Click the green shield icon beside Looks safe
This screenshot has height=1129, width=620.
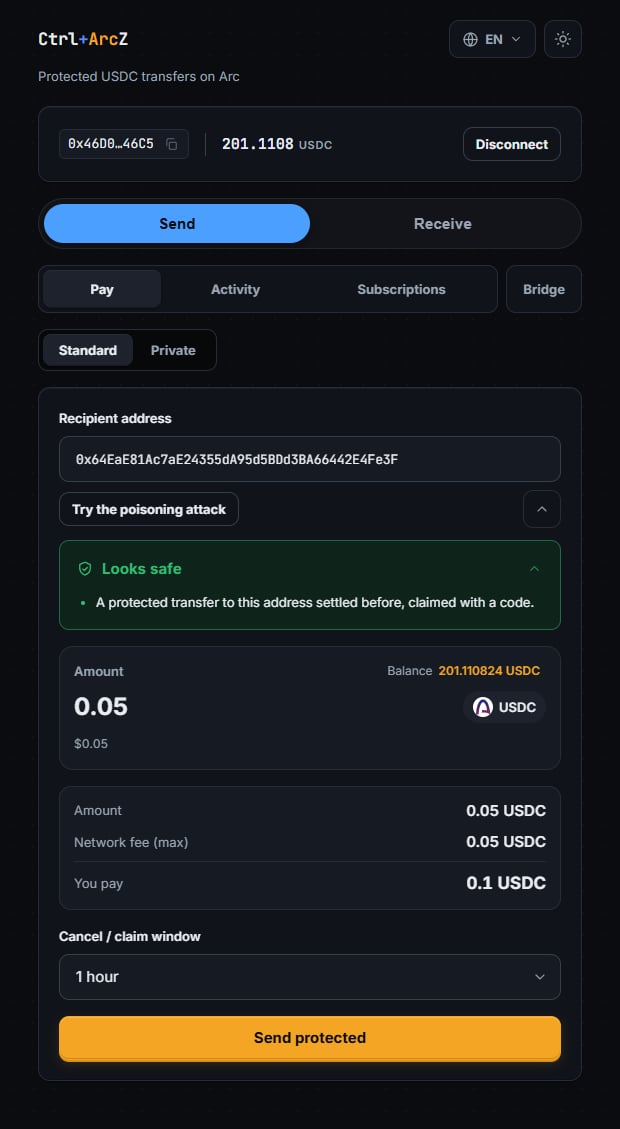point(85,569)
